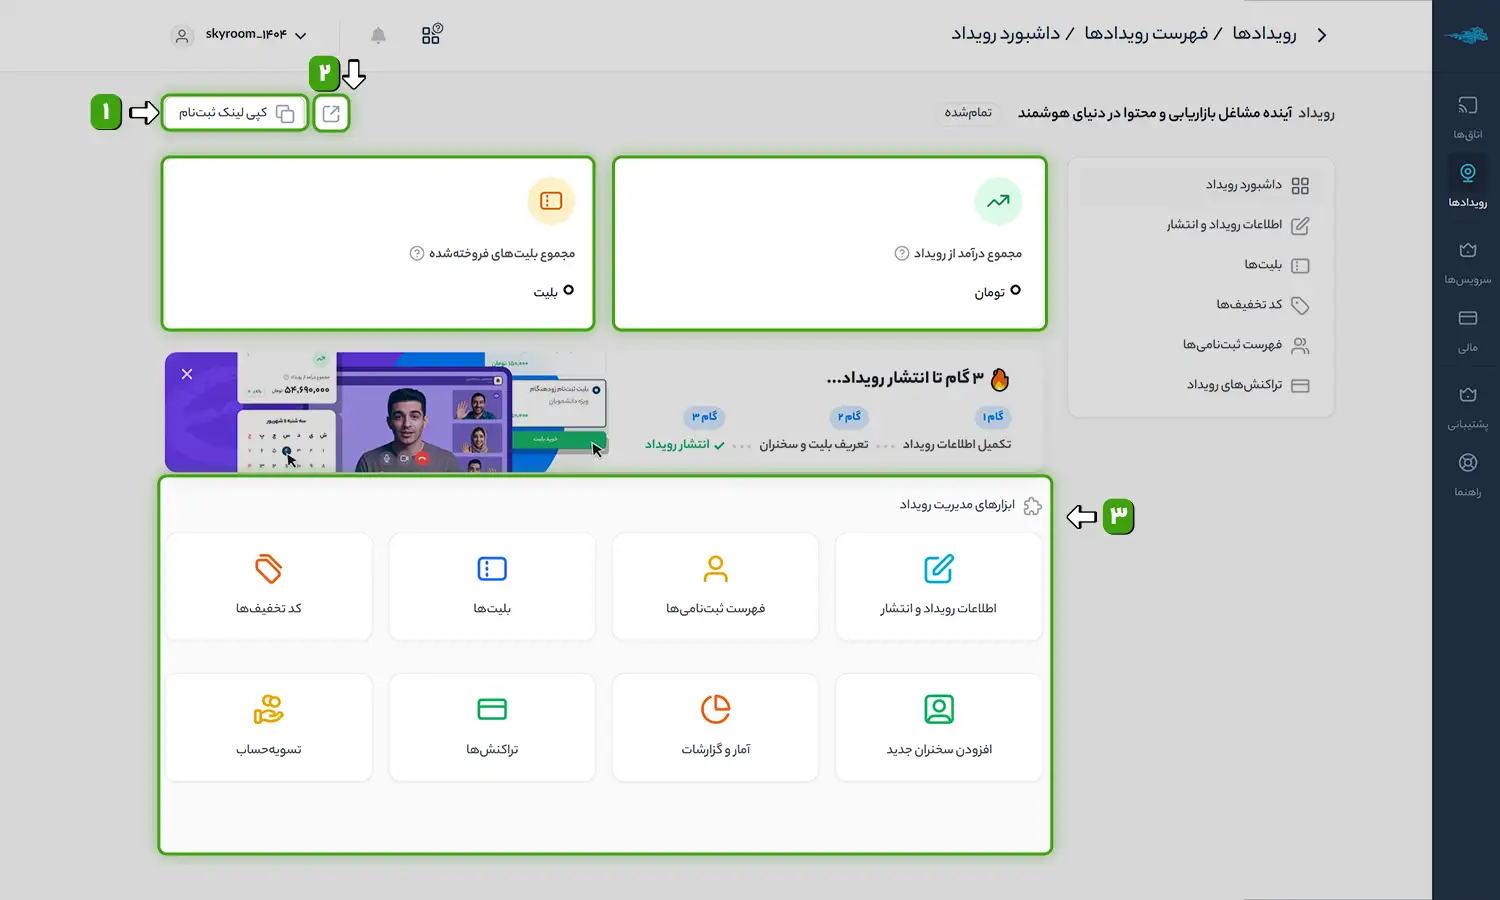Open پشتیبانی in the dark sidebar
This screenshot has width=1500, height=900.
pyautogui.click(x=1467, y=405)
